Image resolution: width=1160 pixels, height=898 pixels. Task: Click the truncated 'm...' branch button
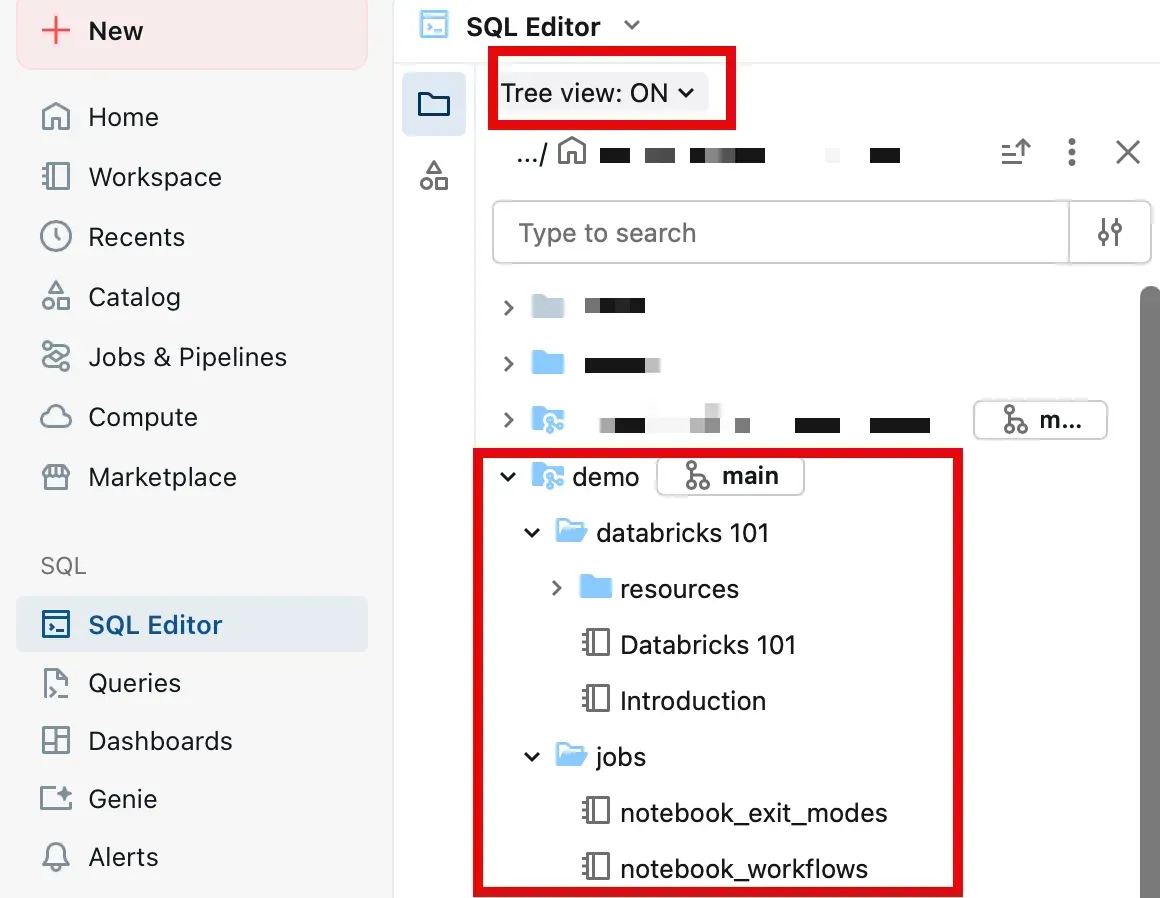tap(1040, 420)
